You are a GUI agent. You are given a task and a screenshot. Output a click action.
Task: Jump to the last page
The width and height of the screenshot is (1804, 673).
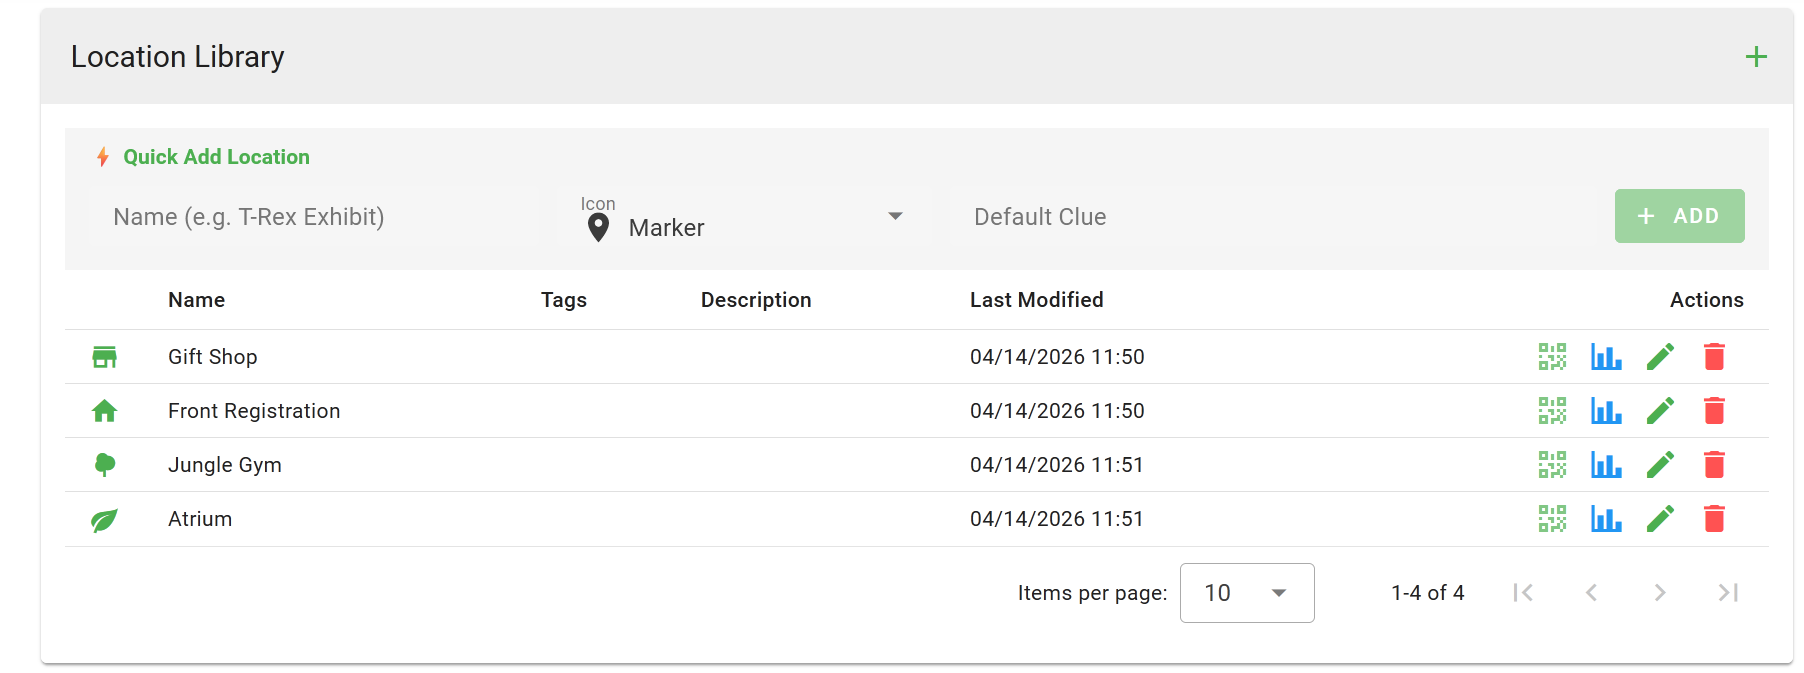pos(1728,593)
